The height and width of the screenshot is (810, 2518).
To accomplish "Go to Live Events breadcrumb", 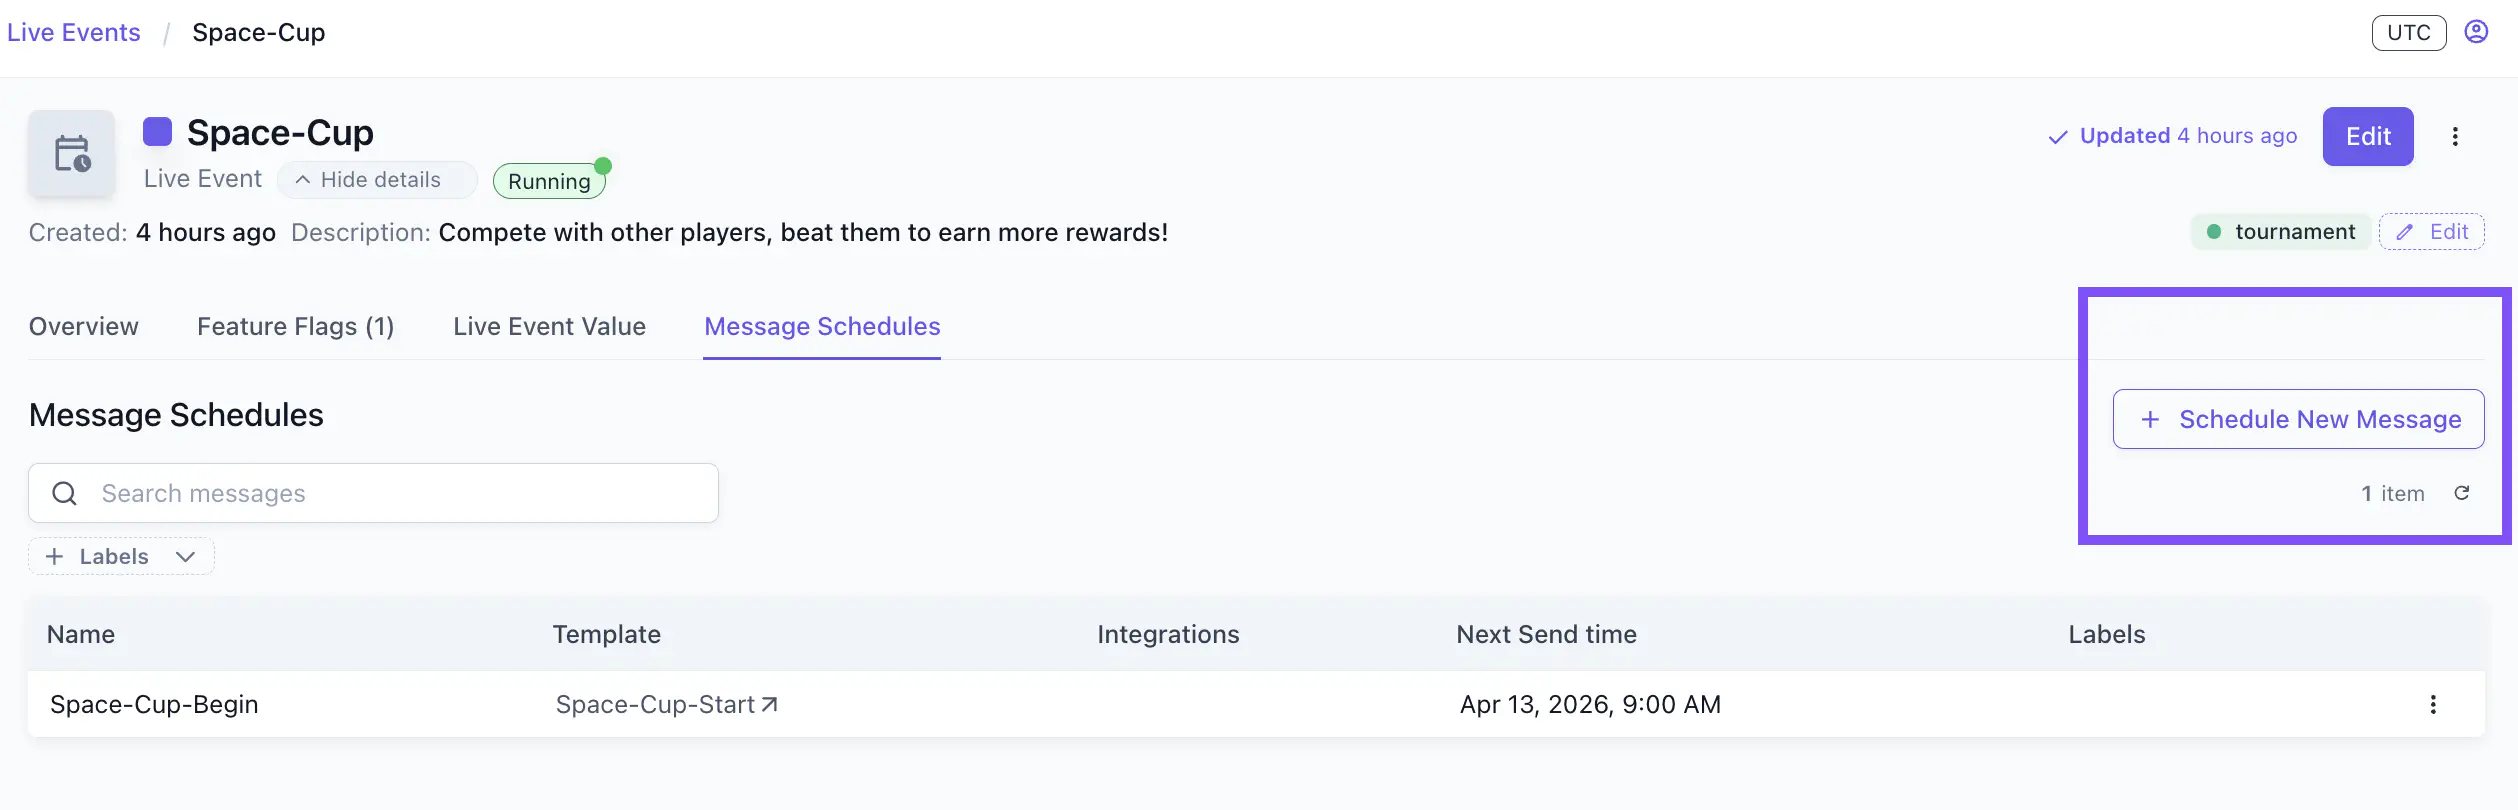I will tap(74, 33).
